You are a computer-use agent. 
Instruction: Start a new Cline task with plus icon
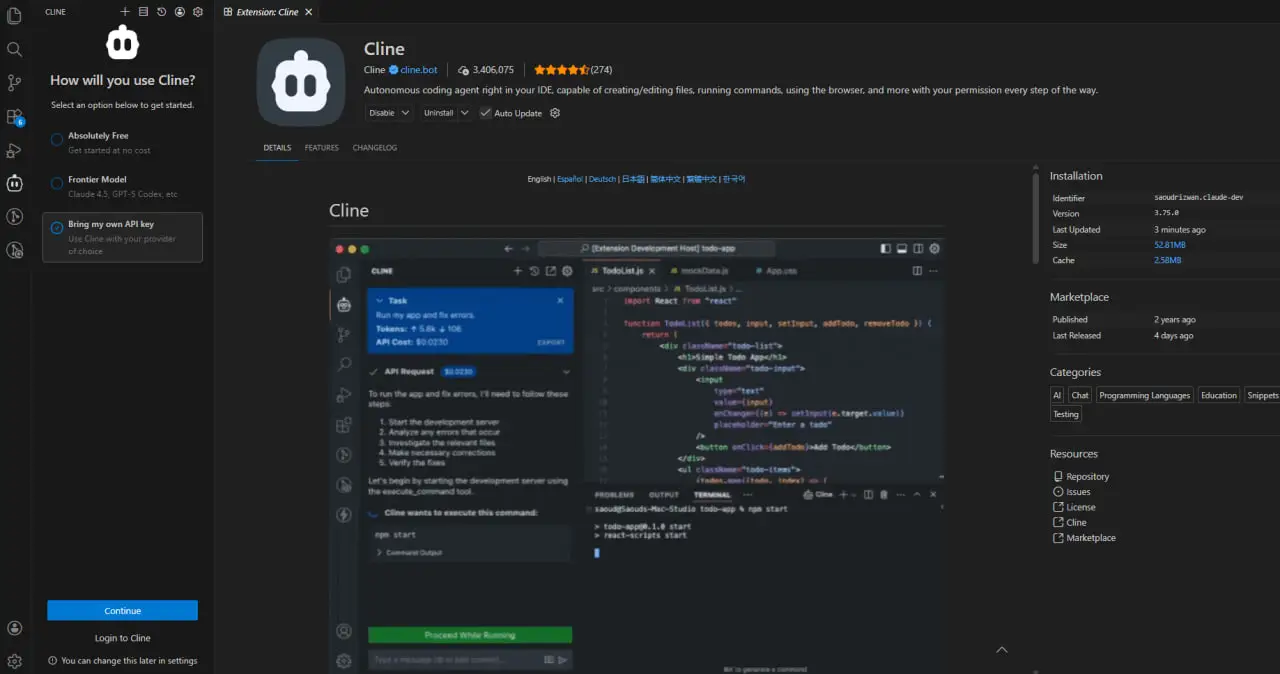coord(125,12)
